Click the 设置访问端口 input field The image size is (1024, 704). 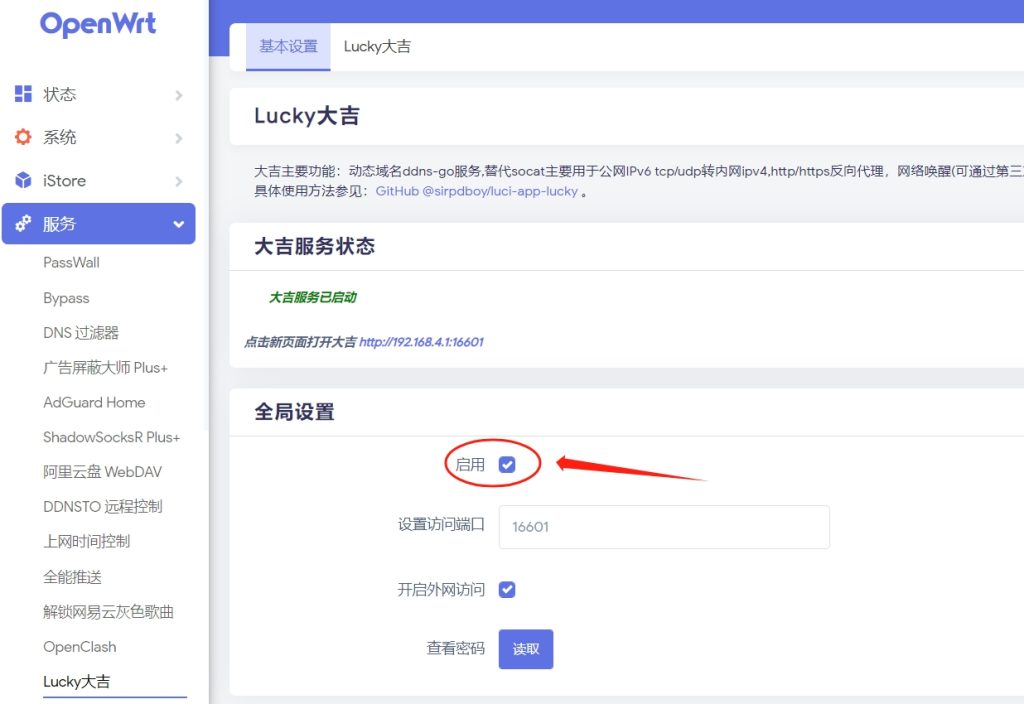[x=664, y=526]
